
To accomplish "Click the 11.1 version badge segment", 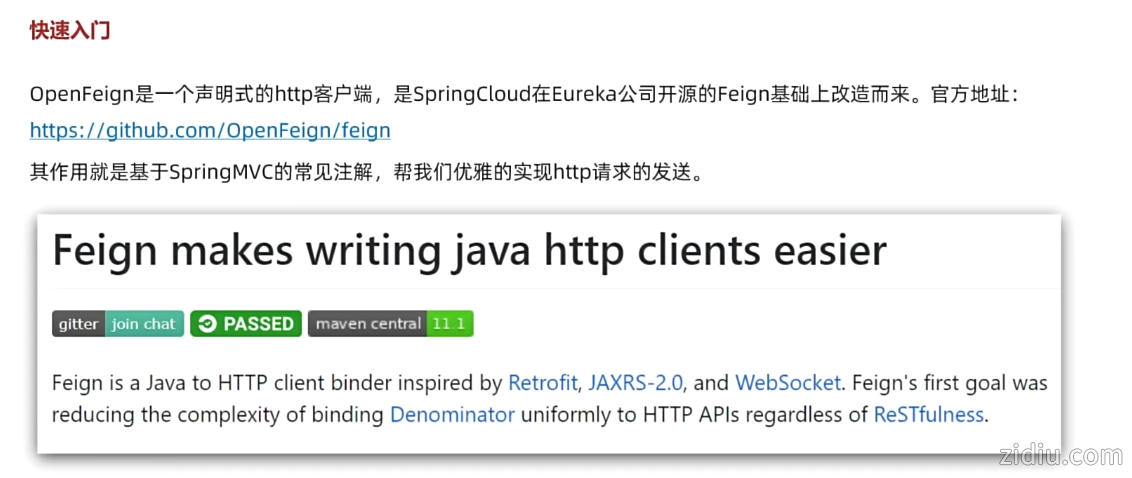I will (448, 324).
